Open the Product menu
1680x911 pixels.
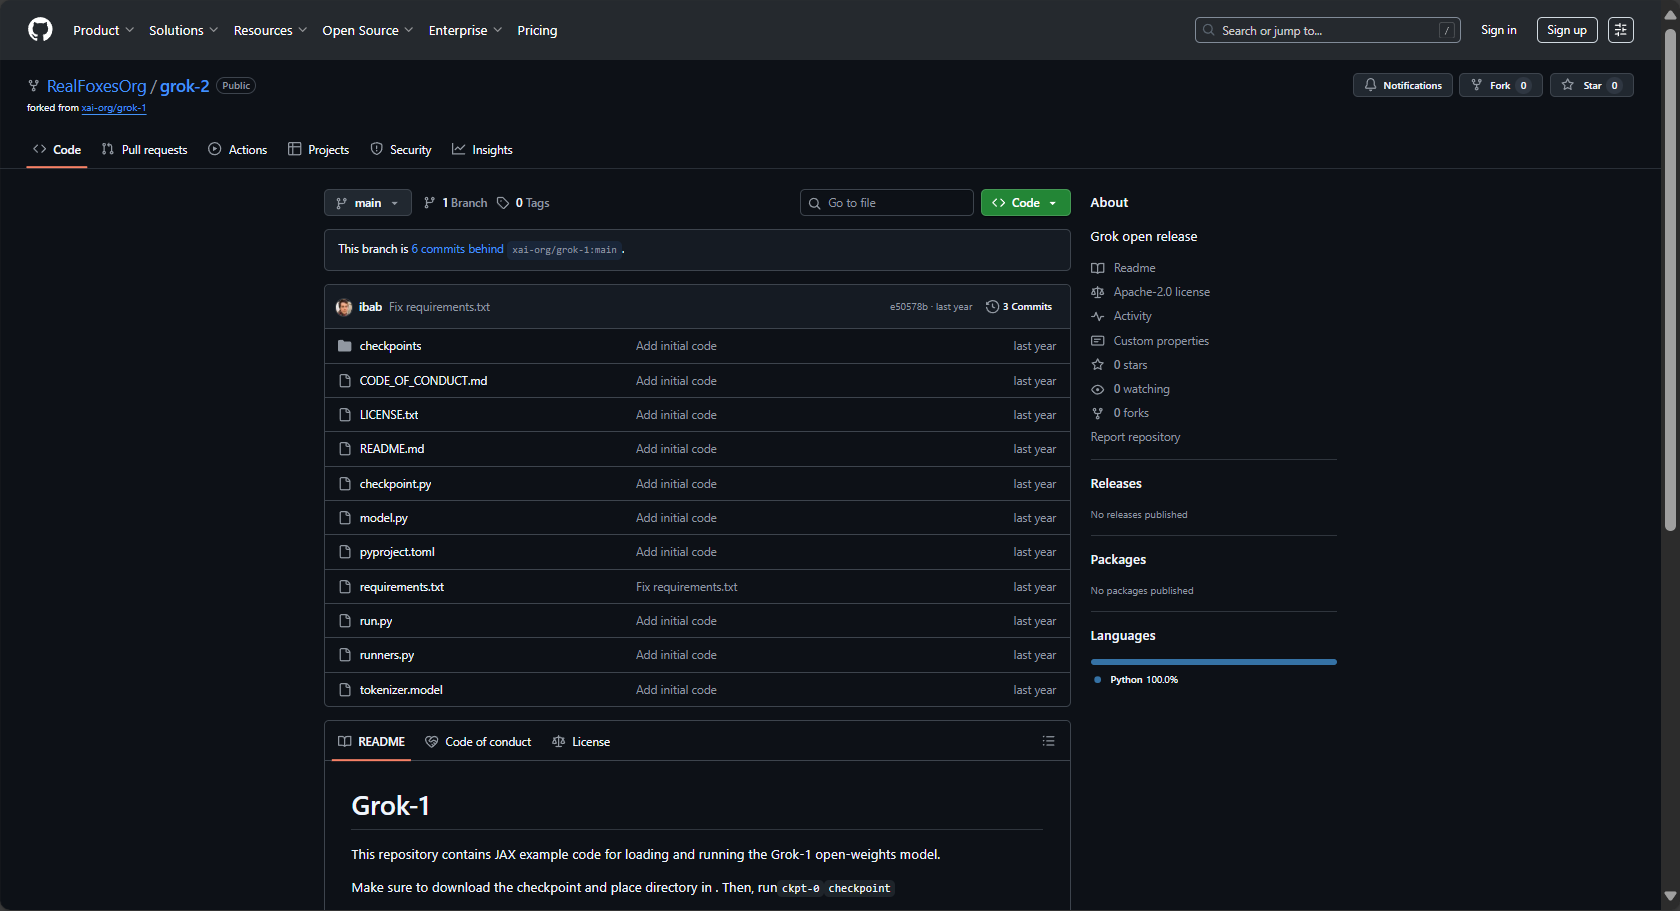pyautogui.click(x=103, y=30)
